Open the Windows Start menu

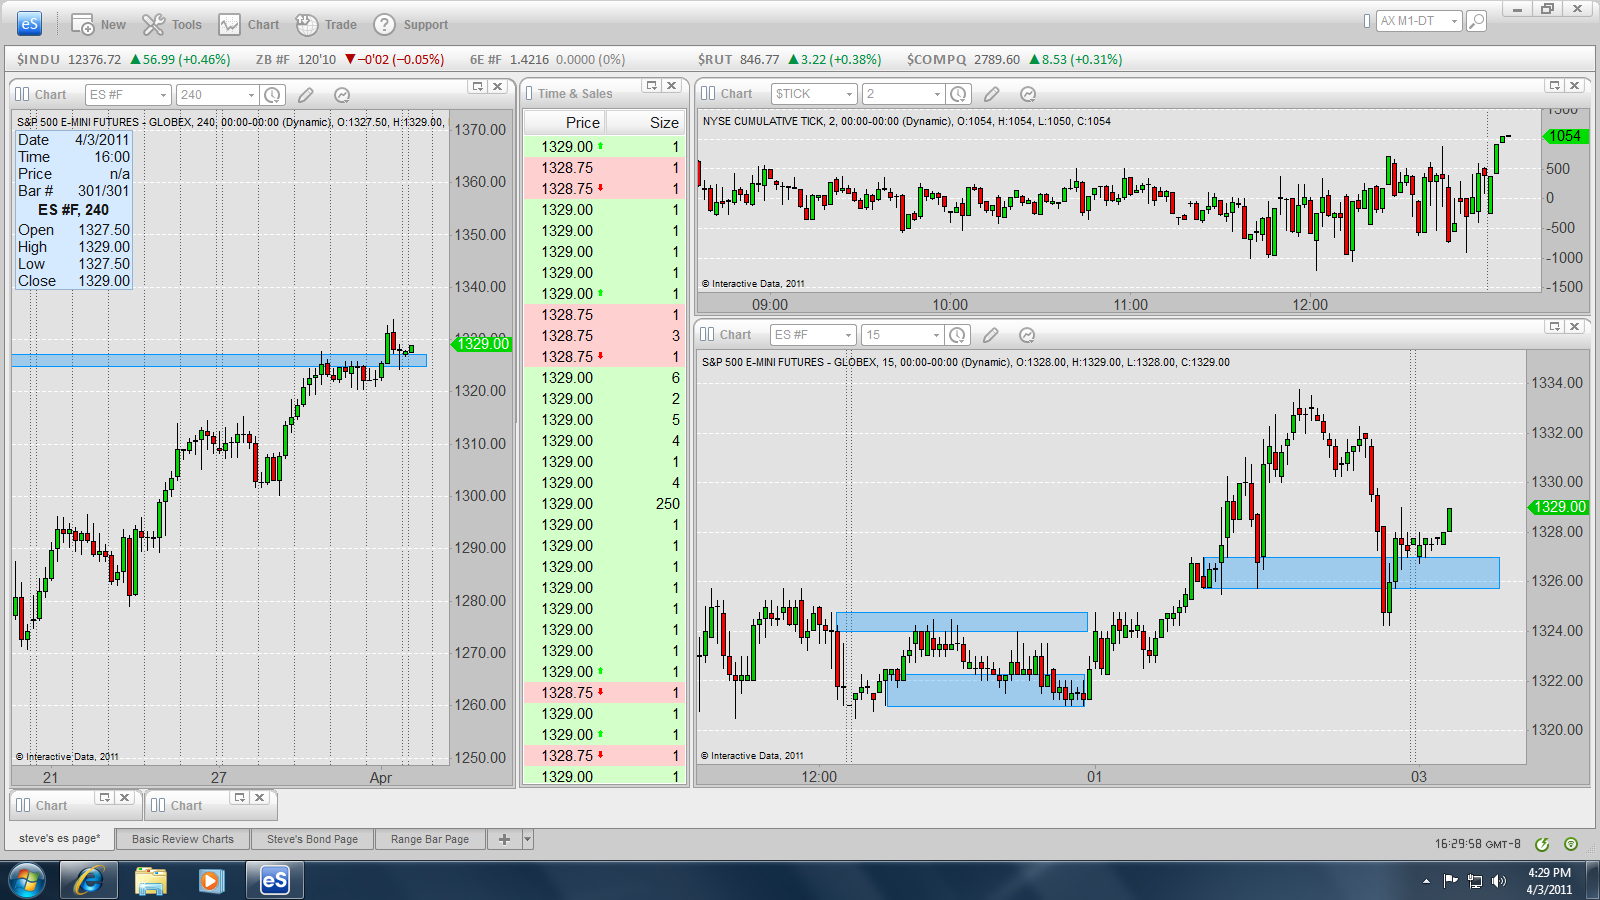(27, 881)
